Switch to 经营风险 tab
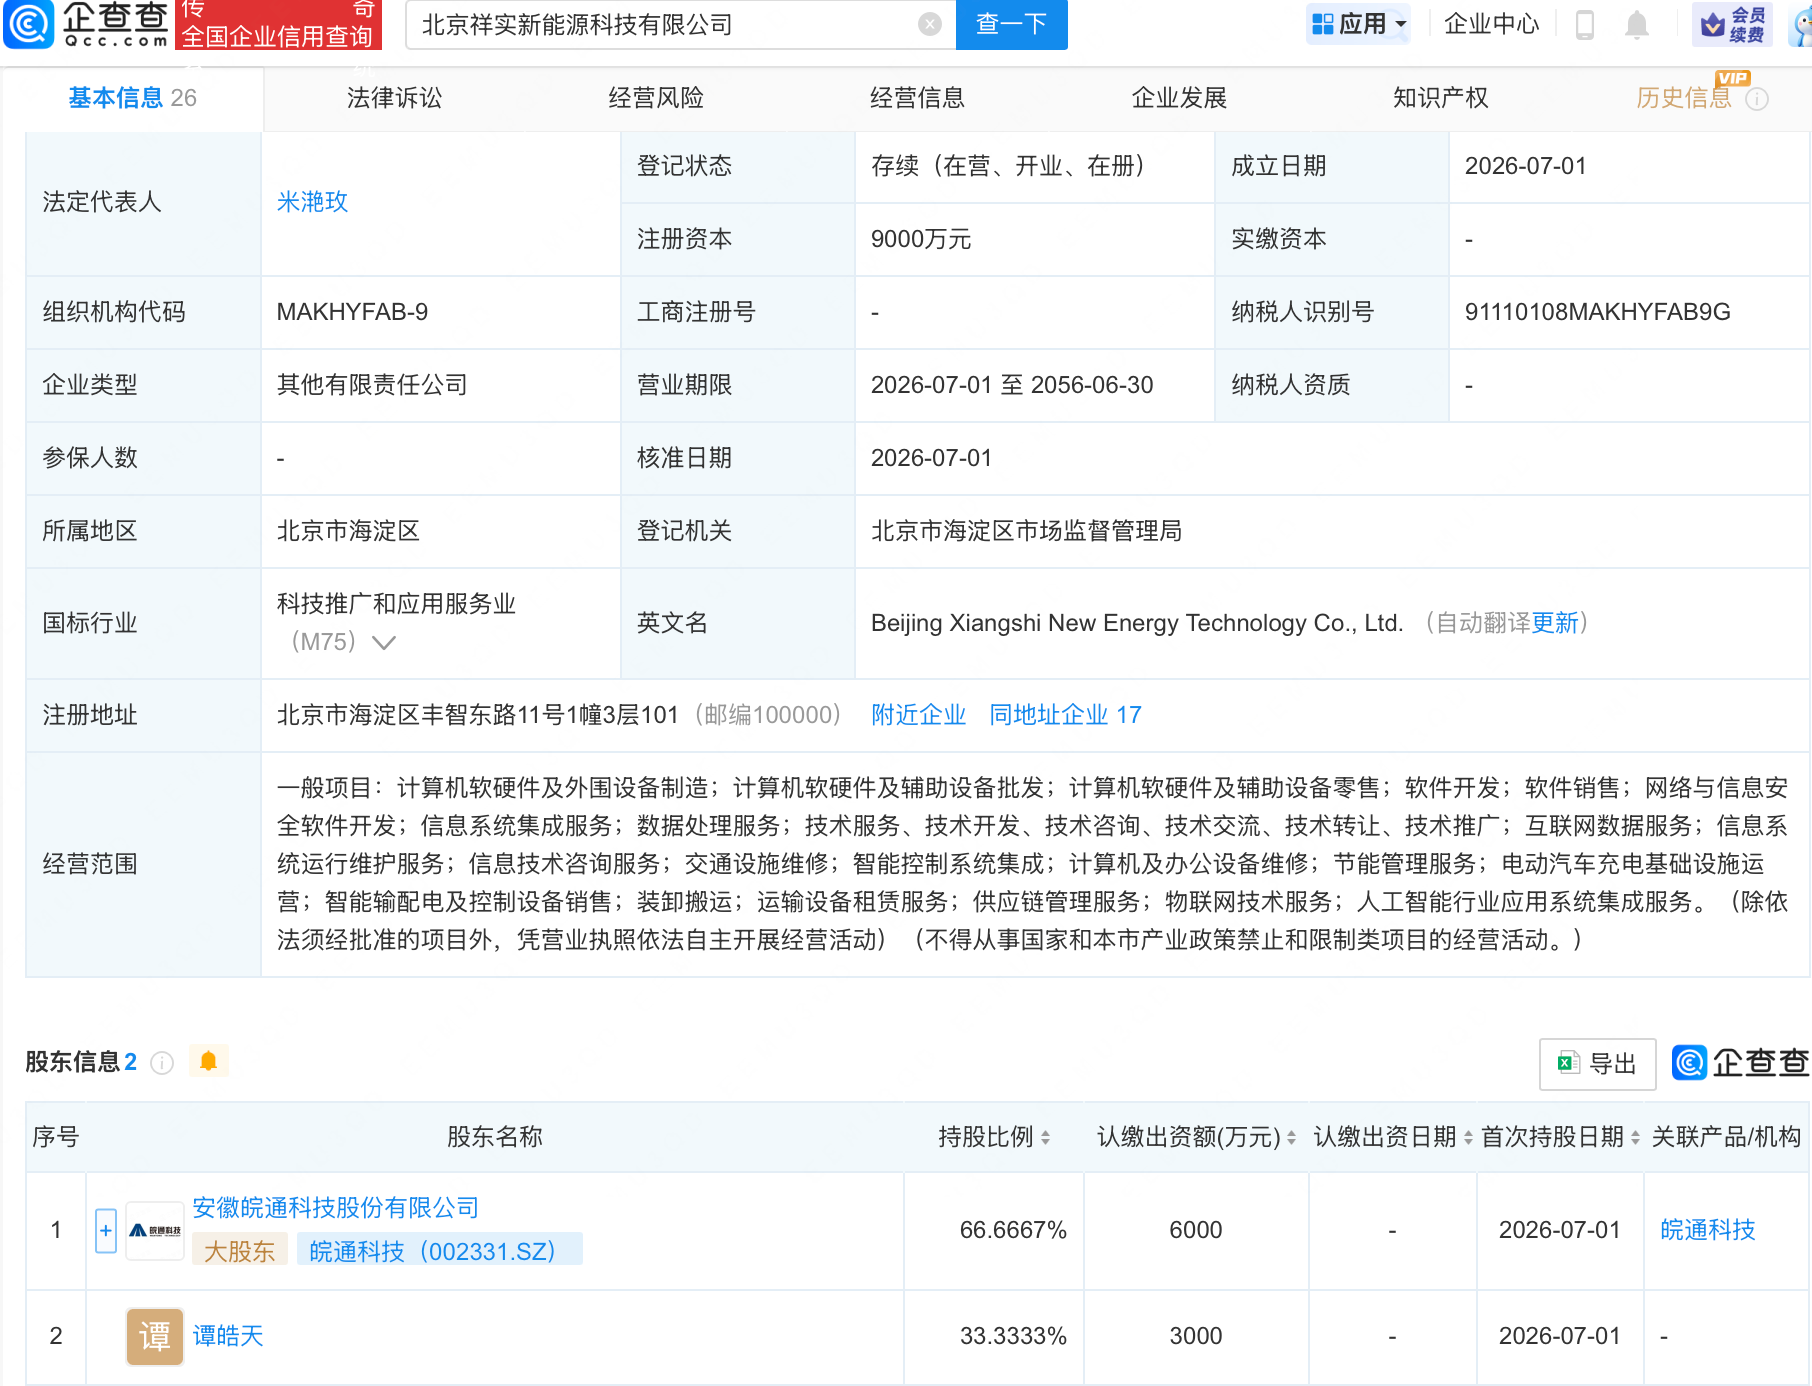The width and height of the screenshot is (1812, 1386). click(656, 98)
